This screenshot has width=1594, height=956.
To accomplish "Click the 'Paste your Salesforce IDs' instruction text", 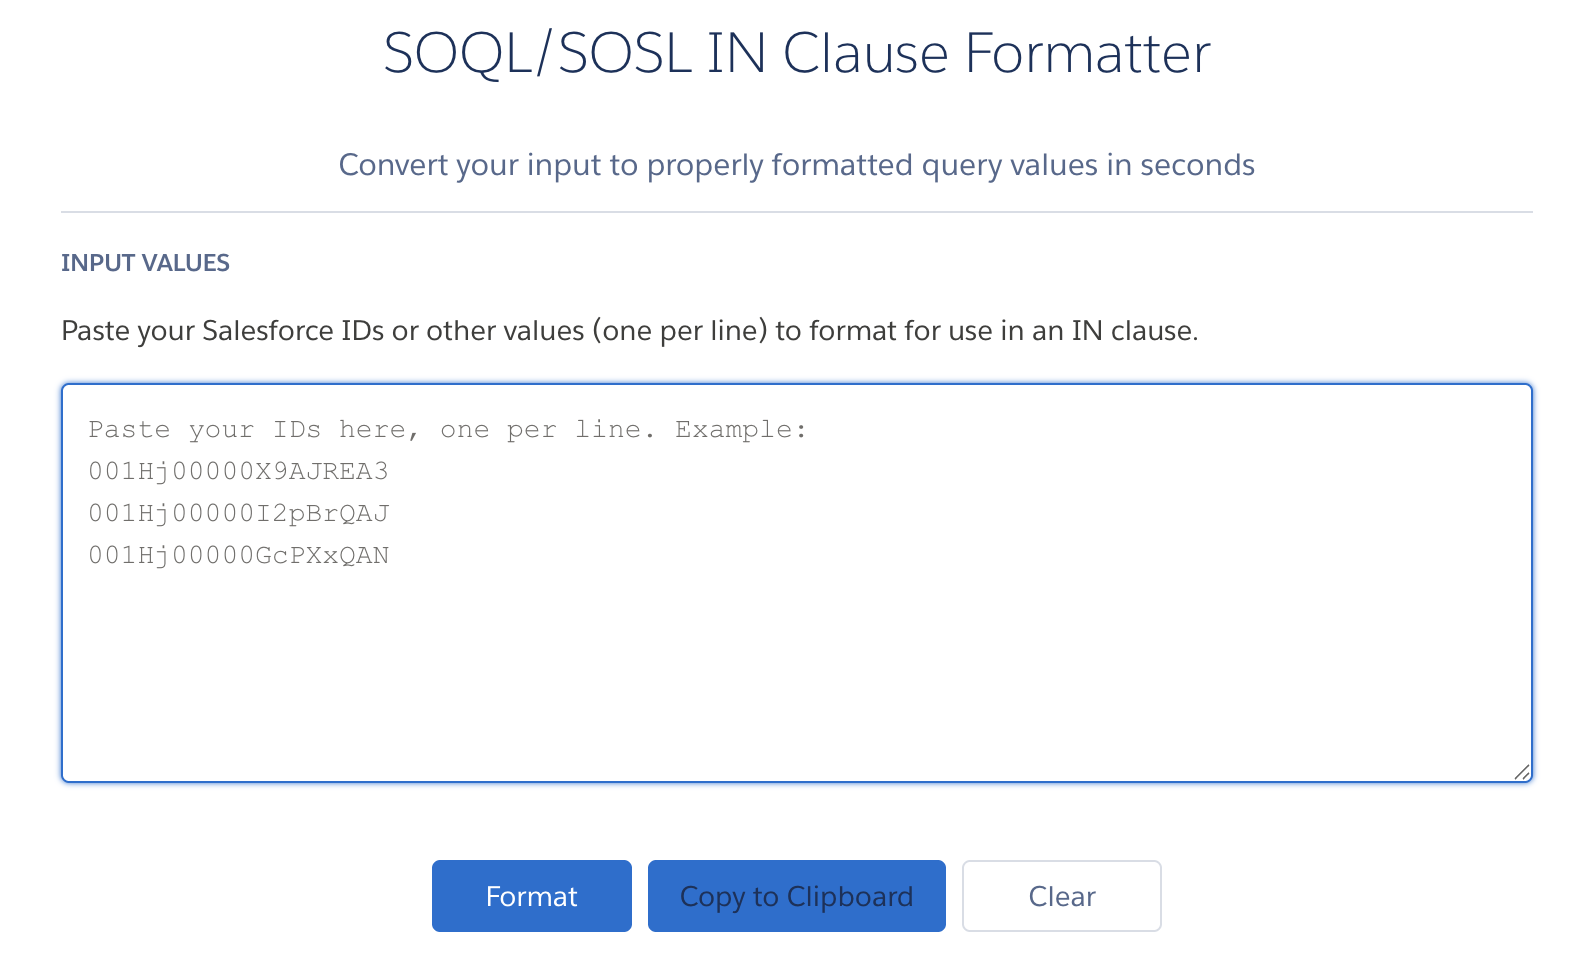I will coord(629,331).
